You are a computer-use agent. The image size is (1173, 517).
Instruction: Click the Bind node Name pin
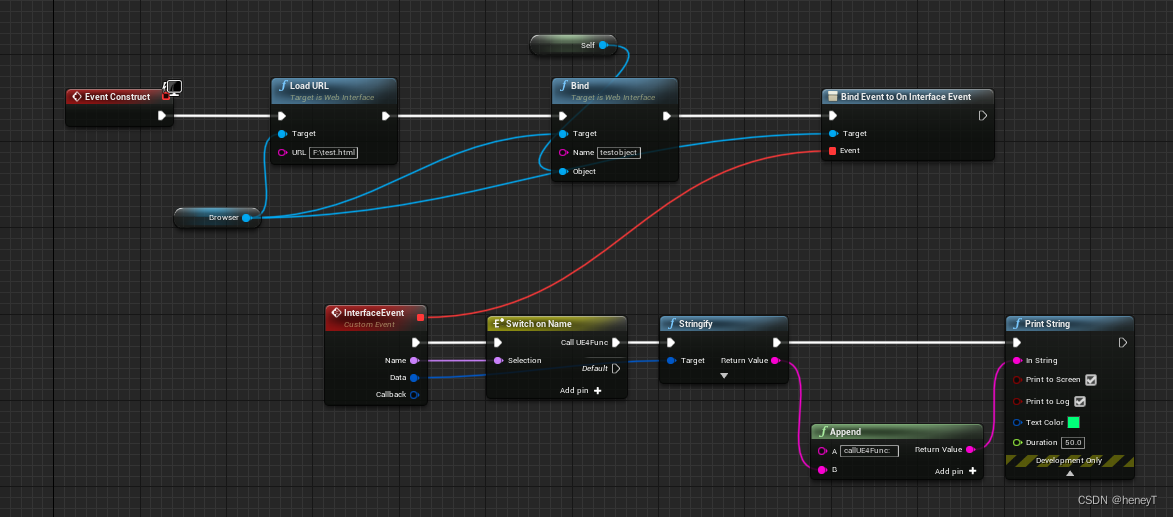coord(563,153)
